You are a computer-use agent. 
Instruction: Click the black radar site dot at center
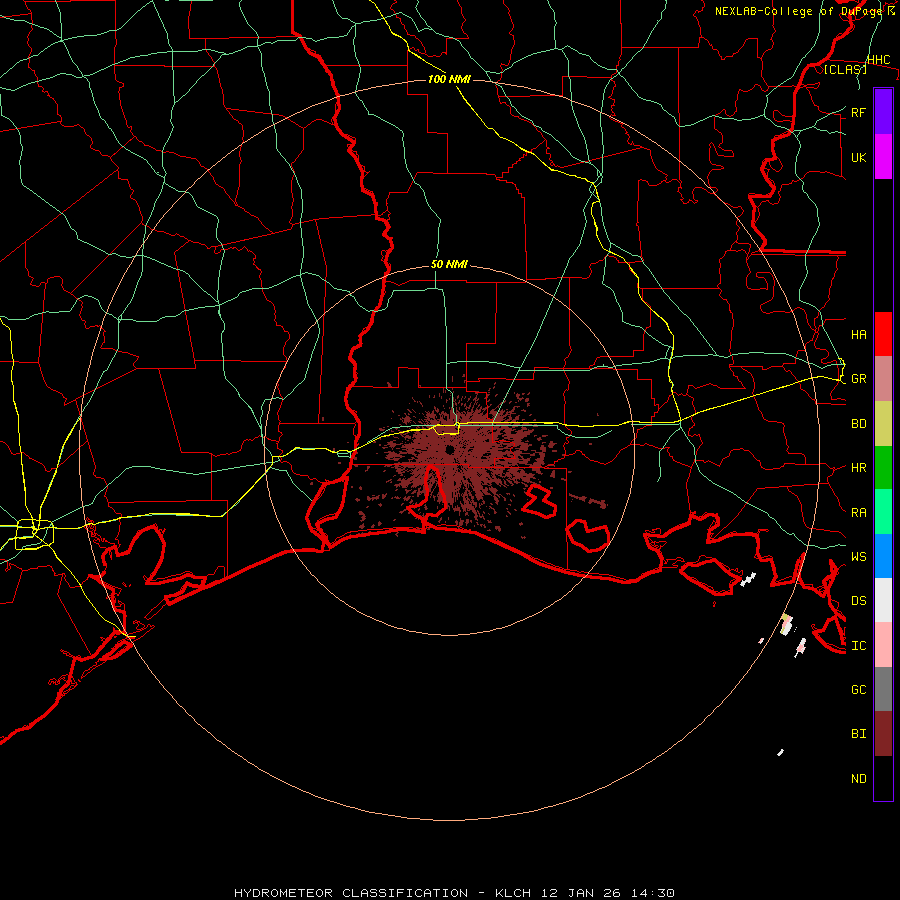[449, 449]
